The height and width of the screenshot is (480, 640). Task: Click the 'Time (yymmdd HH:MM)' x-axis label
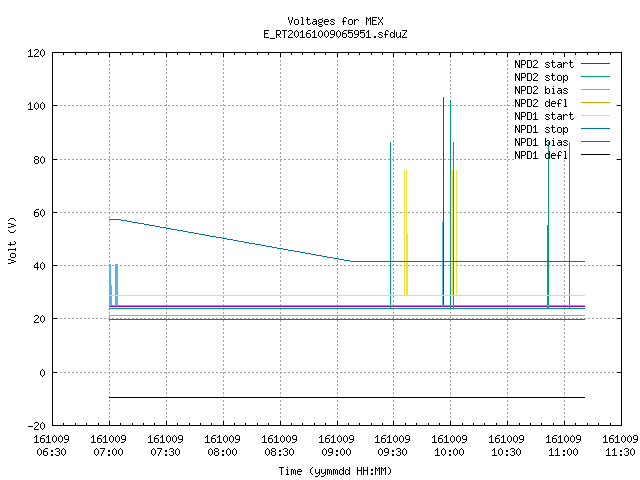pyautogui.click(x=335, y=471)
